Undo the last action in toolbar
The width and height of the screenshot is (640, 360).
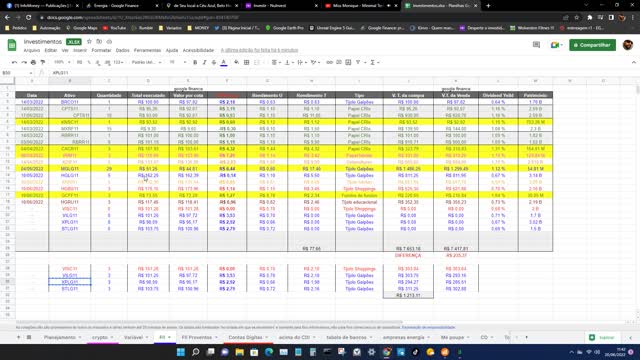(14, 62)
